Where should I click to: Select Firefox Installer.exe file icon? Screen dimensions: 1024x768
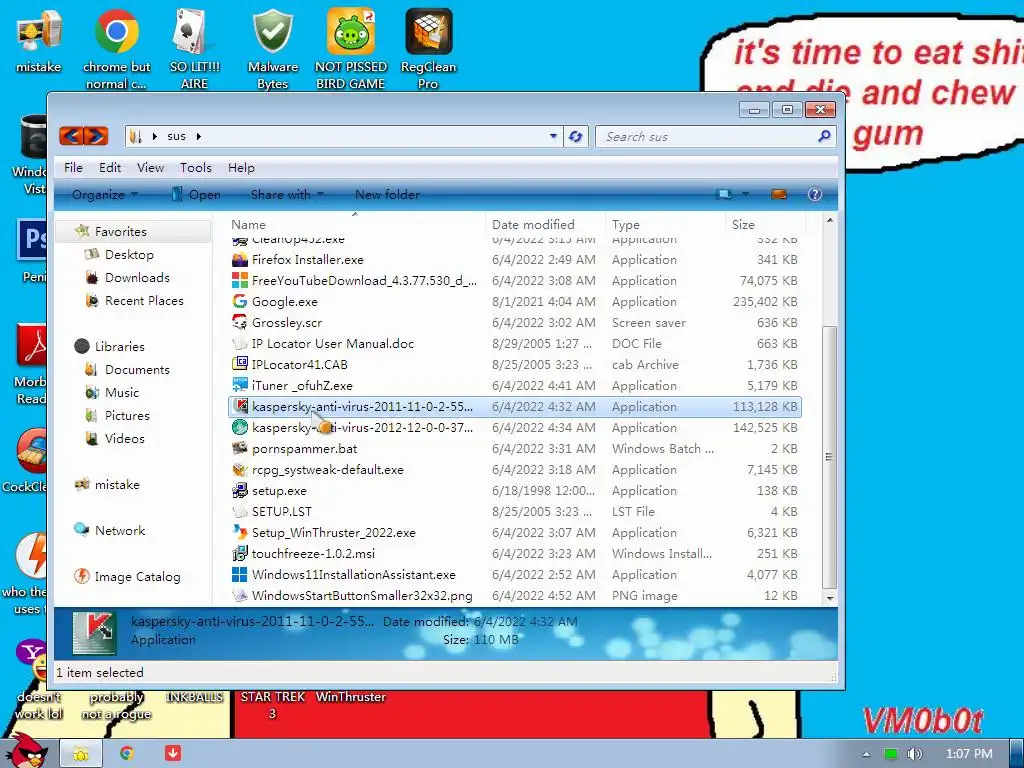[240, 259]
